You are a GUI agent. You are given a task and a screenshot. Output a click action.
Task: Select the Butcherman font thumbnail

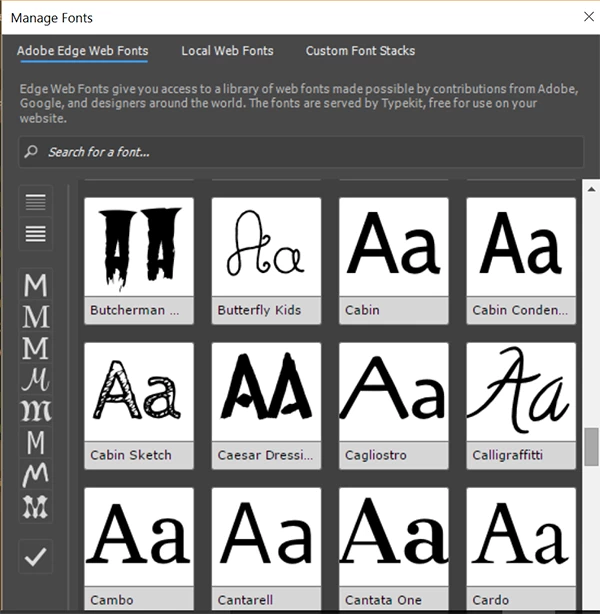(x=139, y=247)
